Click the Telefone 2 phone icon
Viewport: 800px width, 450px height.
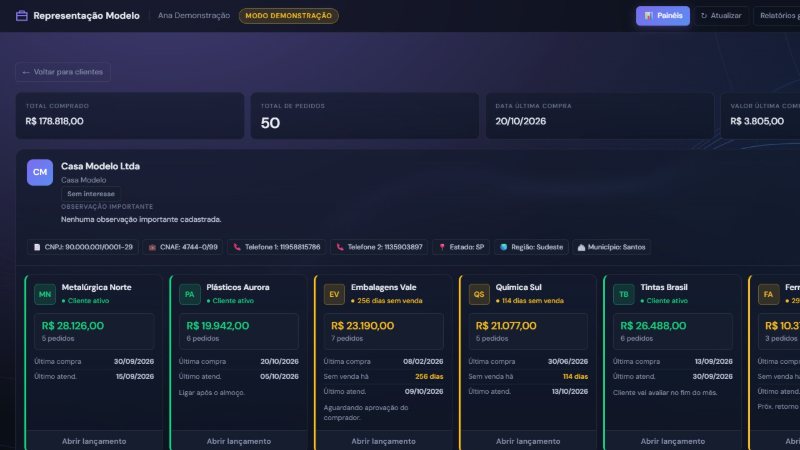pos(340,247)
